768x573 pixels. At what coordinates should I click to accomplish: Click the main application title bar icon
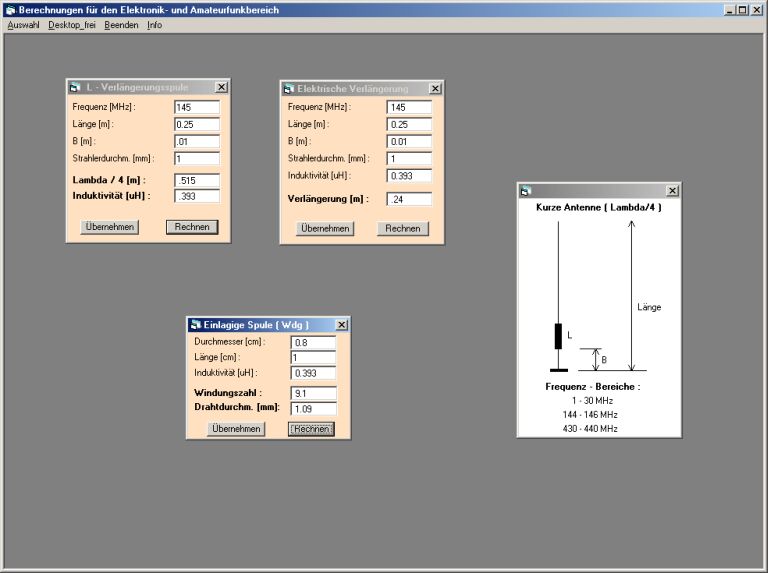pos(9,9)
